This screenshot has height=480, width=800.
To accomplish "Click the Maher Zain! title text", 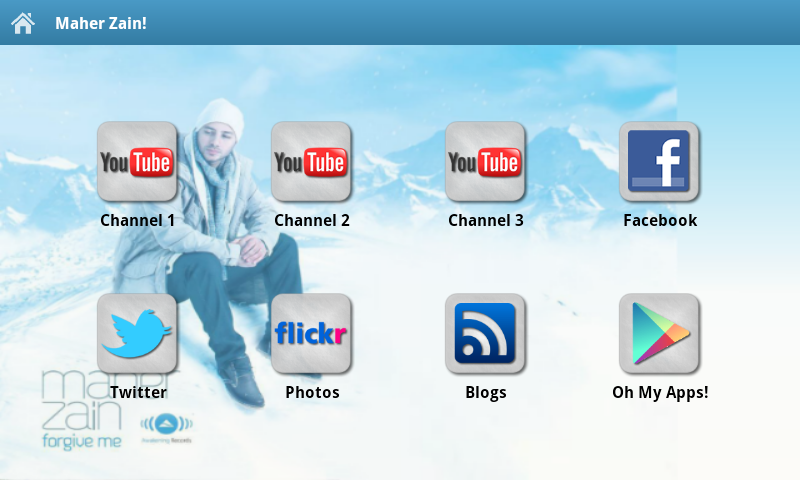I will click(101, 23).
